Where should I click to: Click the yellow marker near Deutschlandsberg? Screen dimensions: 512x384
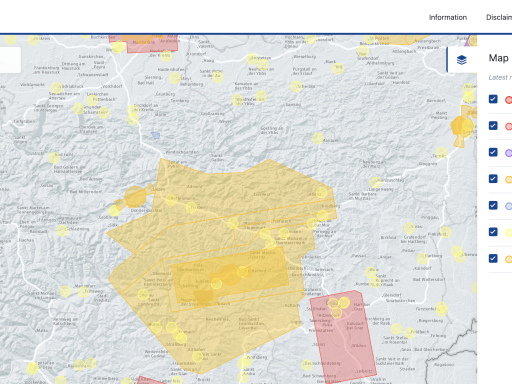coord(307,365)
